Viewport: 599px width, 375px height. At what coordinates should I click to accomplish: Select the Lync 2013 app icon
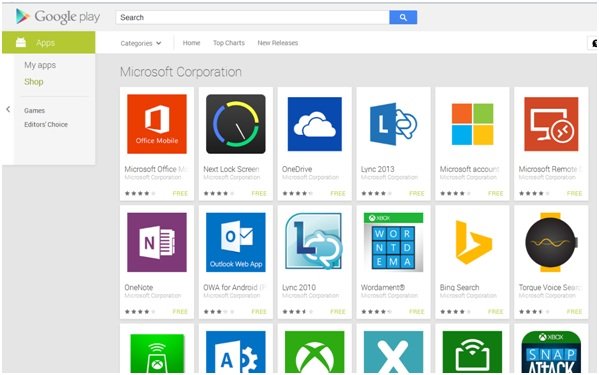pos(393,124)
